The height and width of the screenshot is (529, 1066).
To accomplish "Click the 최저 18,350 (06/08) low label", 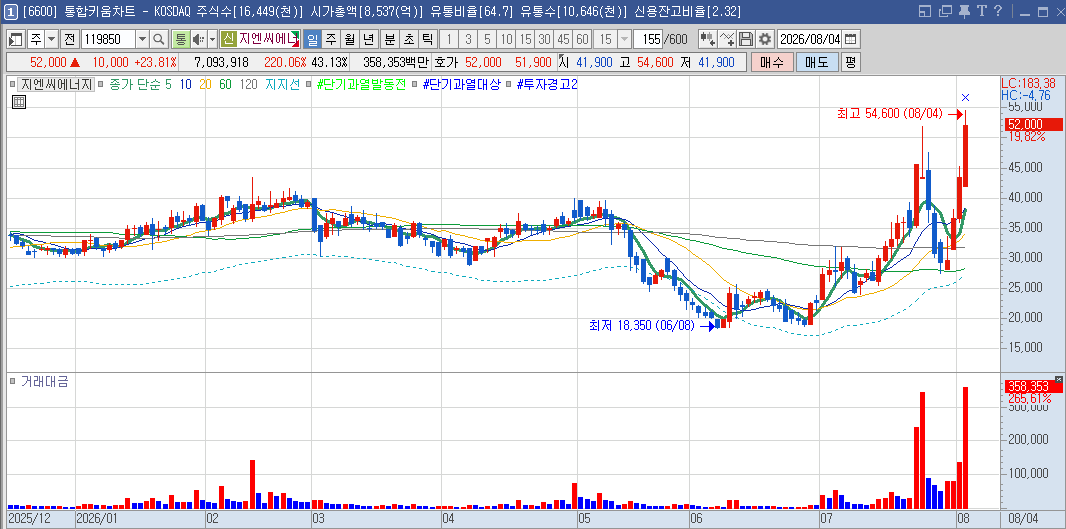I will tap(642, 325).
